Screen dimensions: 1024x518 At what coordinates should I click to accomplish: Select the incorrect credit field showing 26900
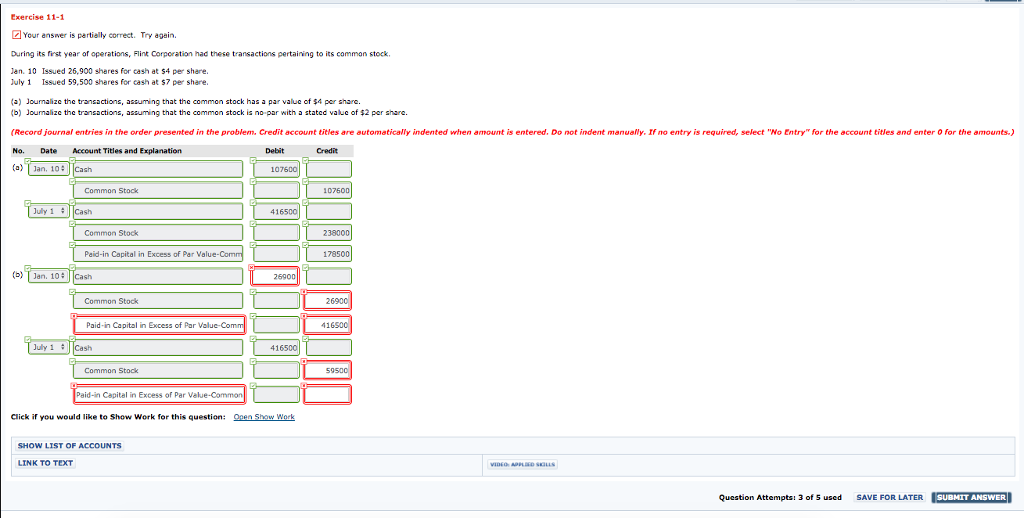point(328,301)
